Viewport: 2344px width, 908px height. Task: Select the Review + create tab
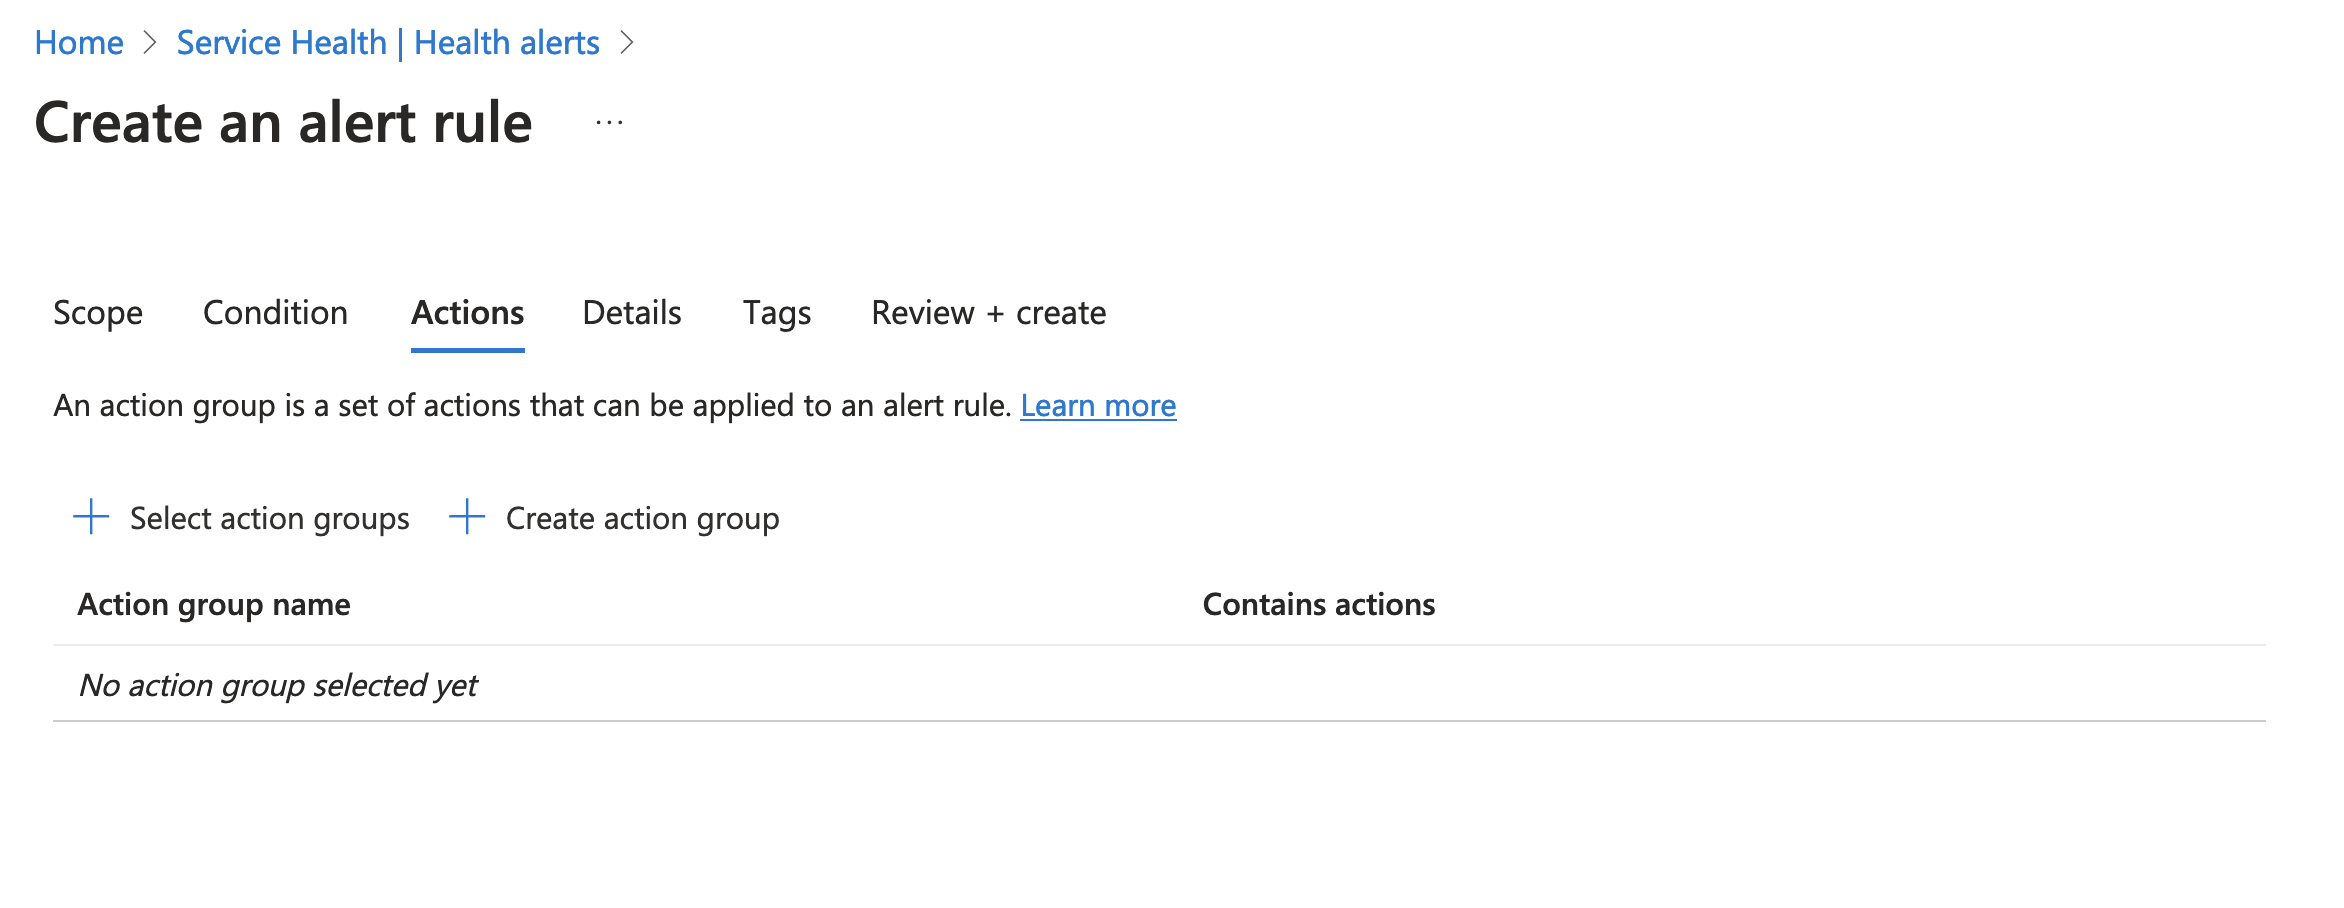coord(988,313)
